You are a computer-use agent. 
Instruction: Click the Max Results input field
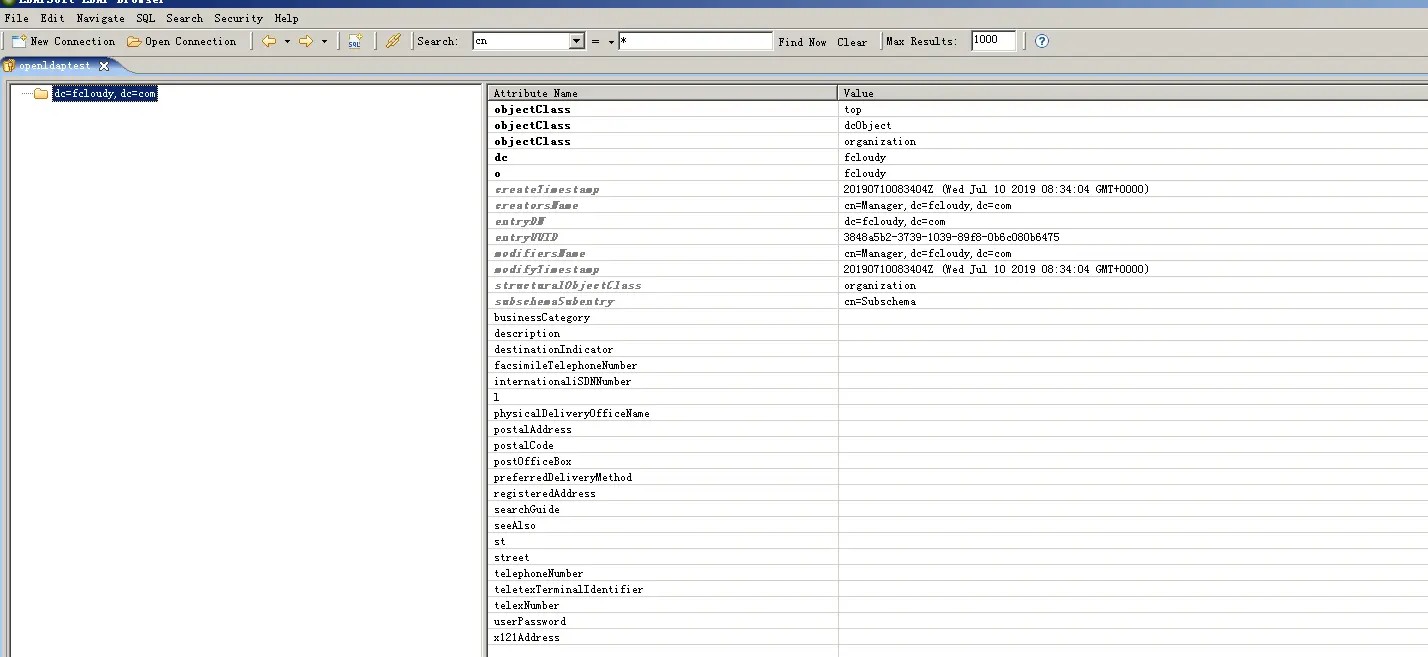[992, 41]
